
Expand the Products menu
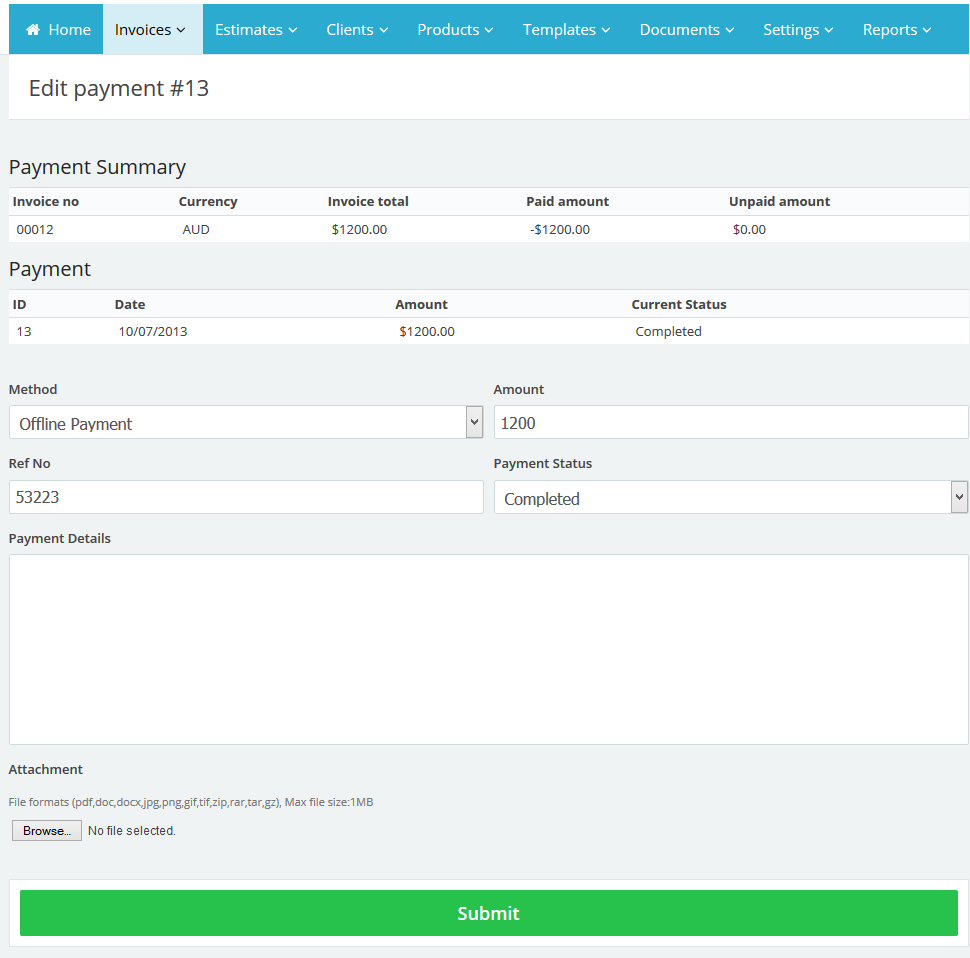point(455,30)
